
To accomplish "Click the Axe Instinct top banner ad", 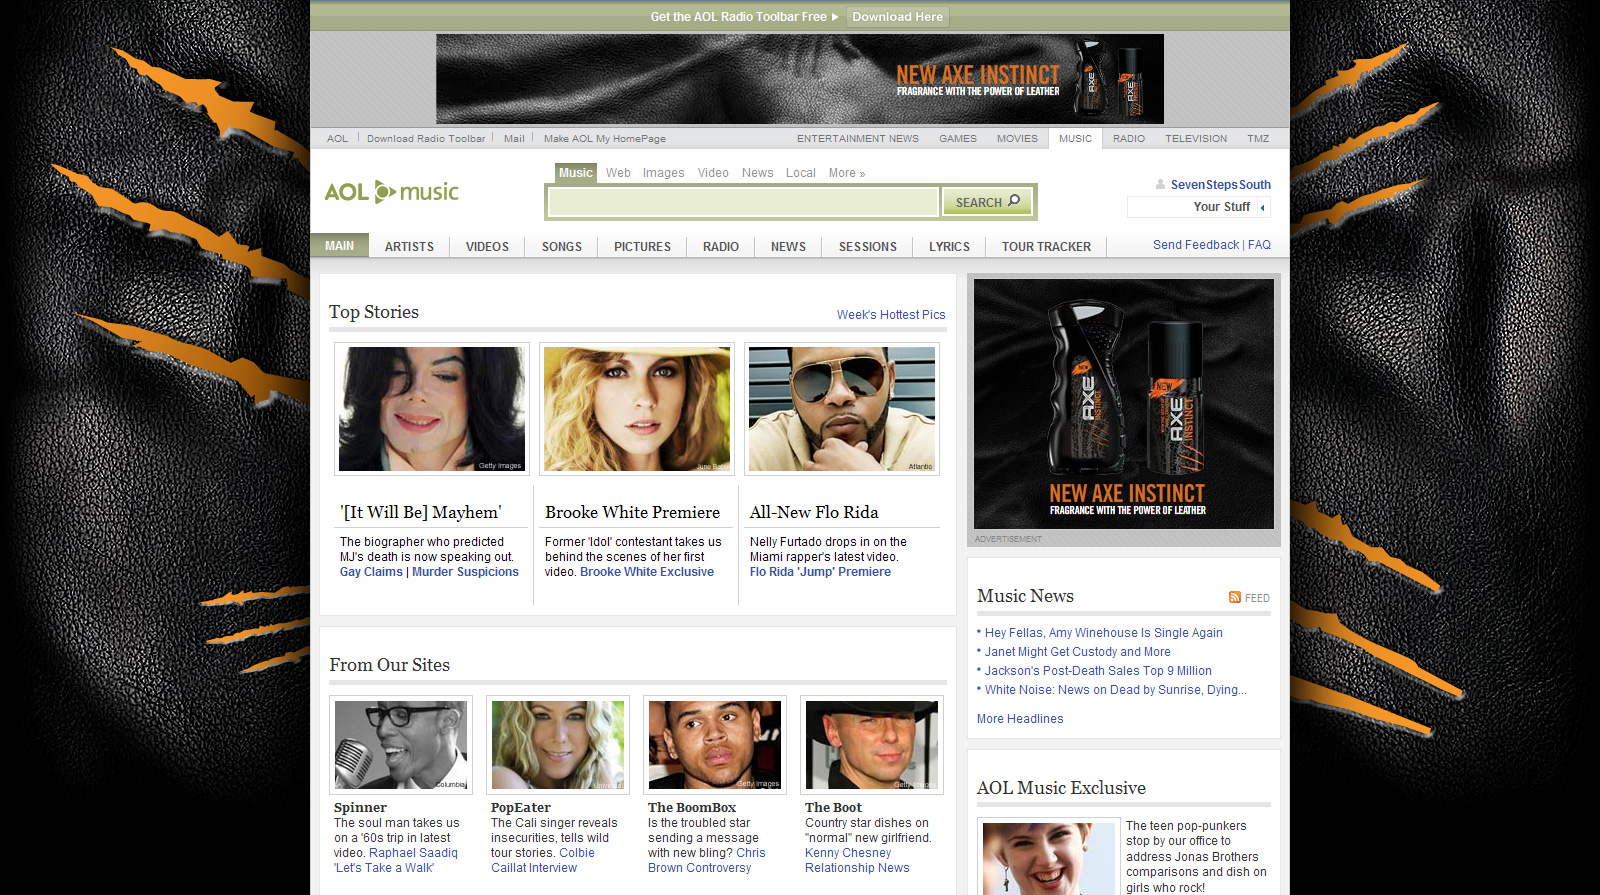I will pyautogui.click(x=800, y=79).
